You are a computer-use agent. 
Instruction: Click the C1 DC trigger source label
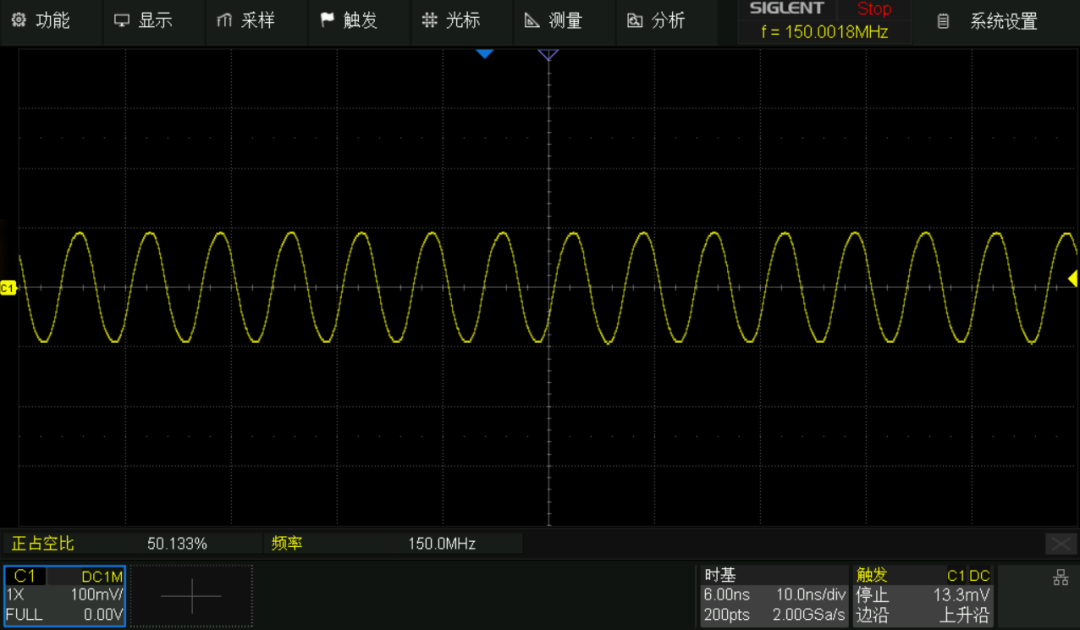(968, 576)
